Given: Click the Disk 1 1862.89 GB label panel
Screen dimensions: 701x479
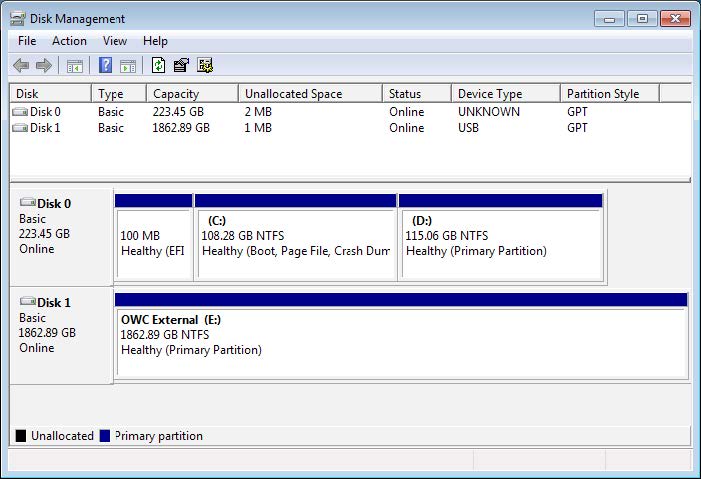Looking at the screenshot, I should pyautogui.click(x=61, y=336).
